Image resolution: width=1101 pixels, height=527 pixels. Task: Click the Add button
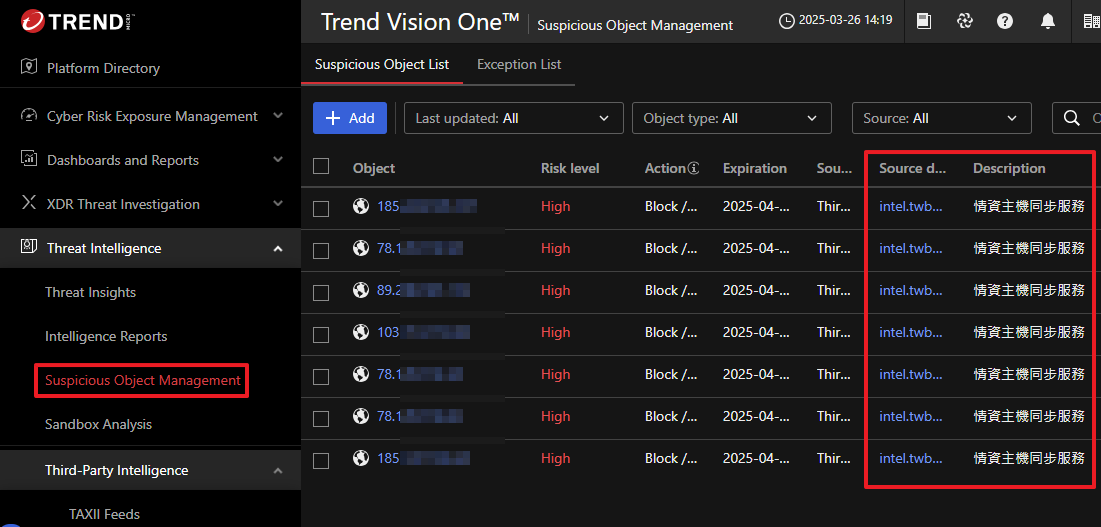pyautogui.click(x=350, y=118)
